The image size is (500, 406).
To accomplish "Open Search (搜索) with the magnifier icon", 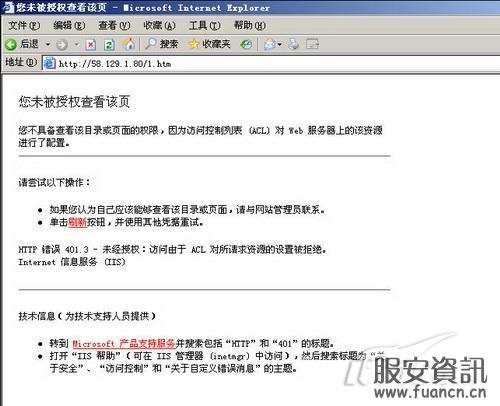I will (x=150, y=44).
